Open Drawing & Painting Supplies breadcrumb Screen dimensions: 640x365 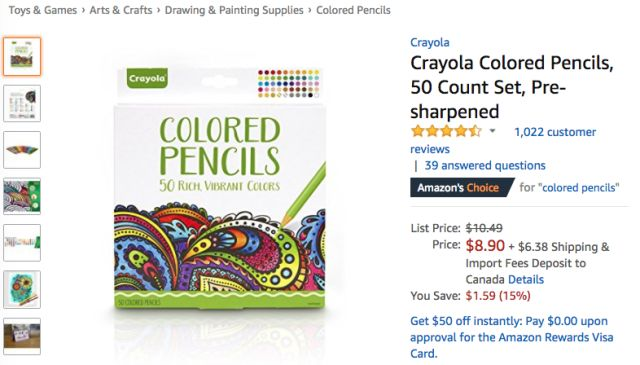[234, 10]
